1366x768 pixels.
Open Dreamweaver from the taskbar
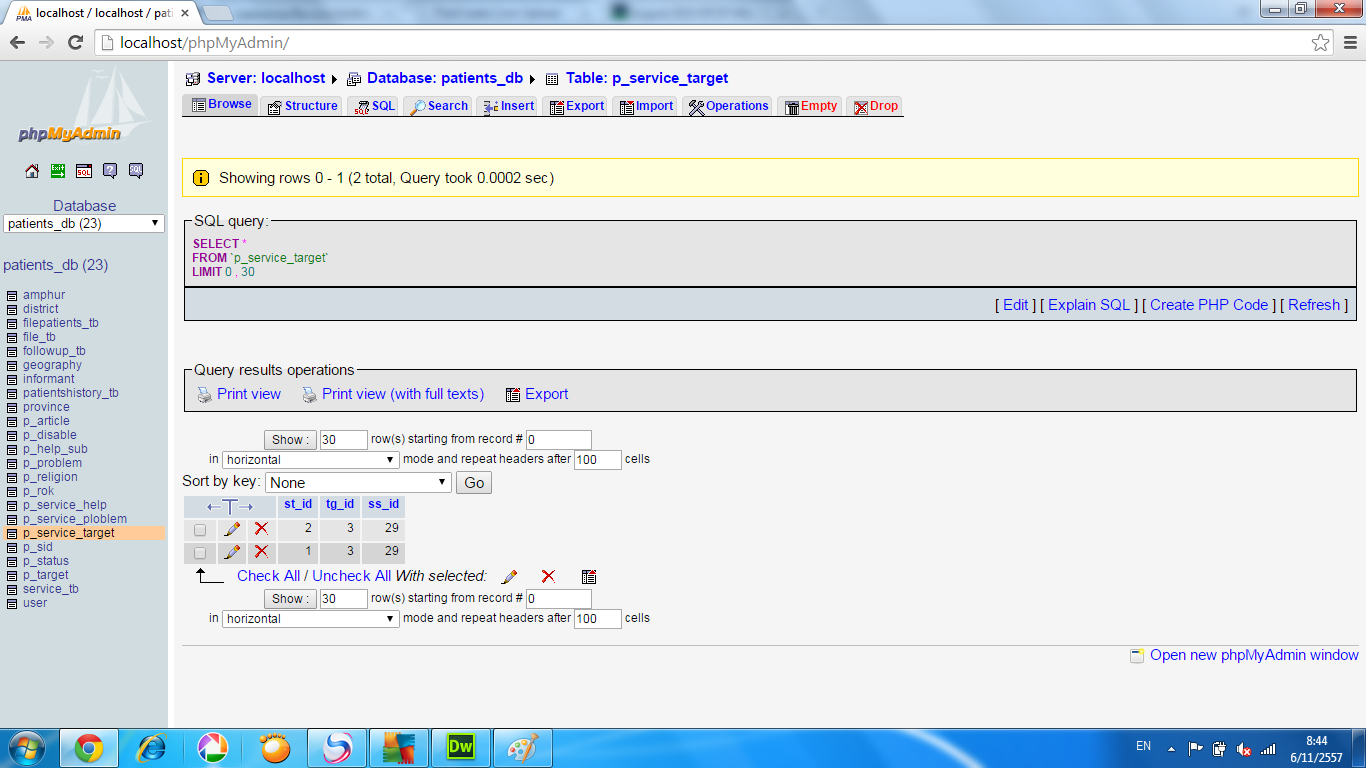point(460,748)
